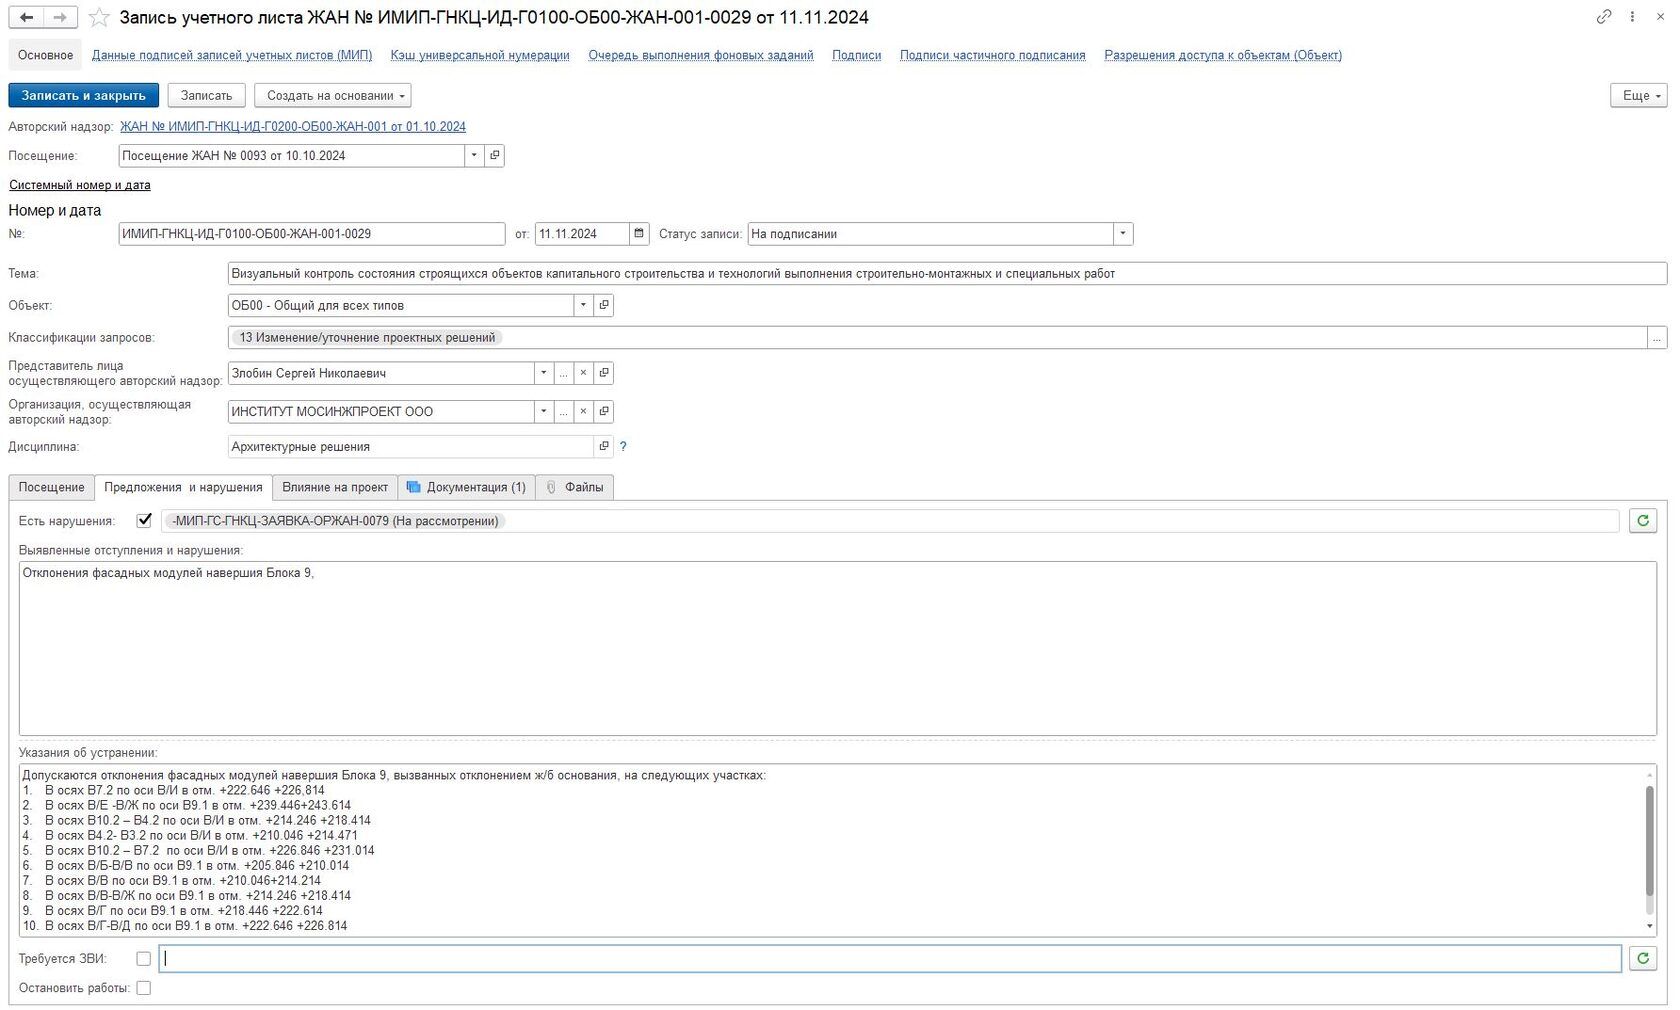Open the Документация (1) tab
Image resolution: width=1680 pixels, height=1010 pixels.
[466, 487]
